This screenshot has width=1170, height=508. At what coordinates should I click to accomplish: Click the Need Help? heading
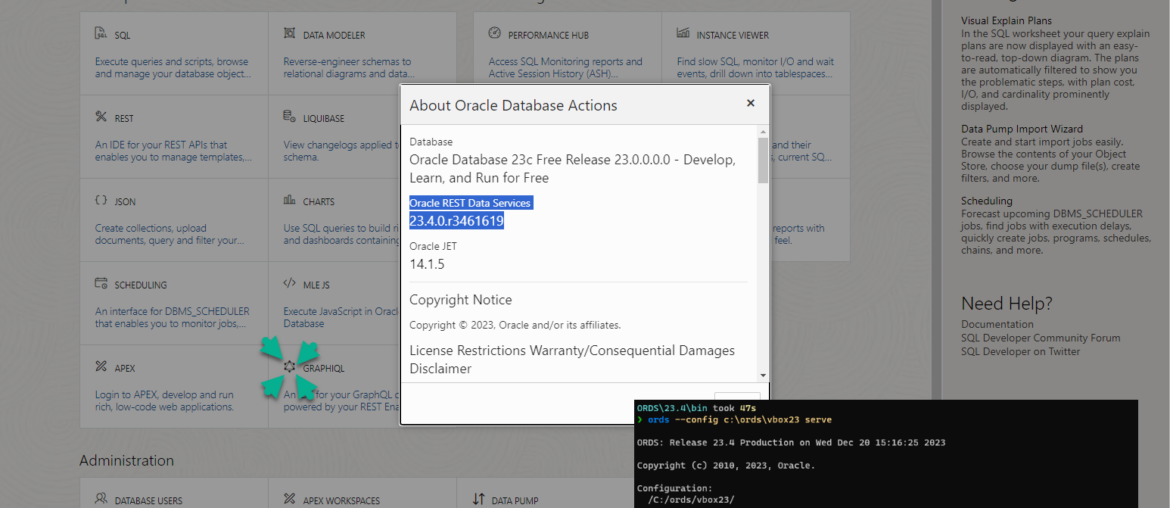pos(1007,304)
